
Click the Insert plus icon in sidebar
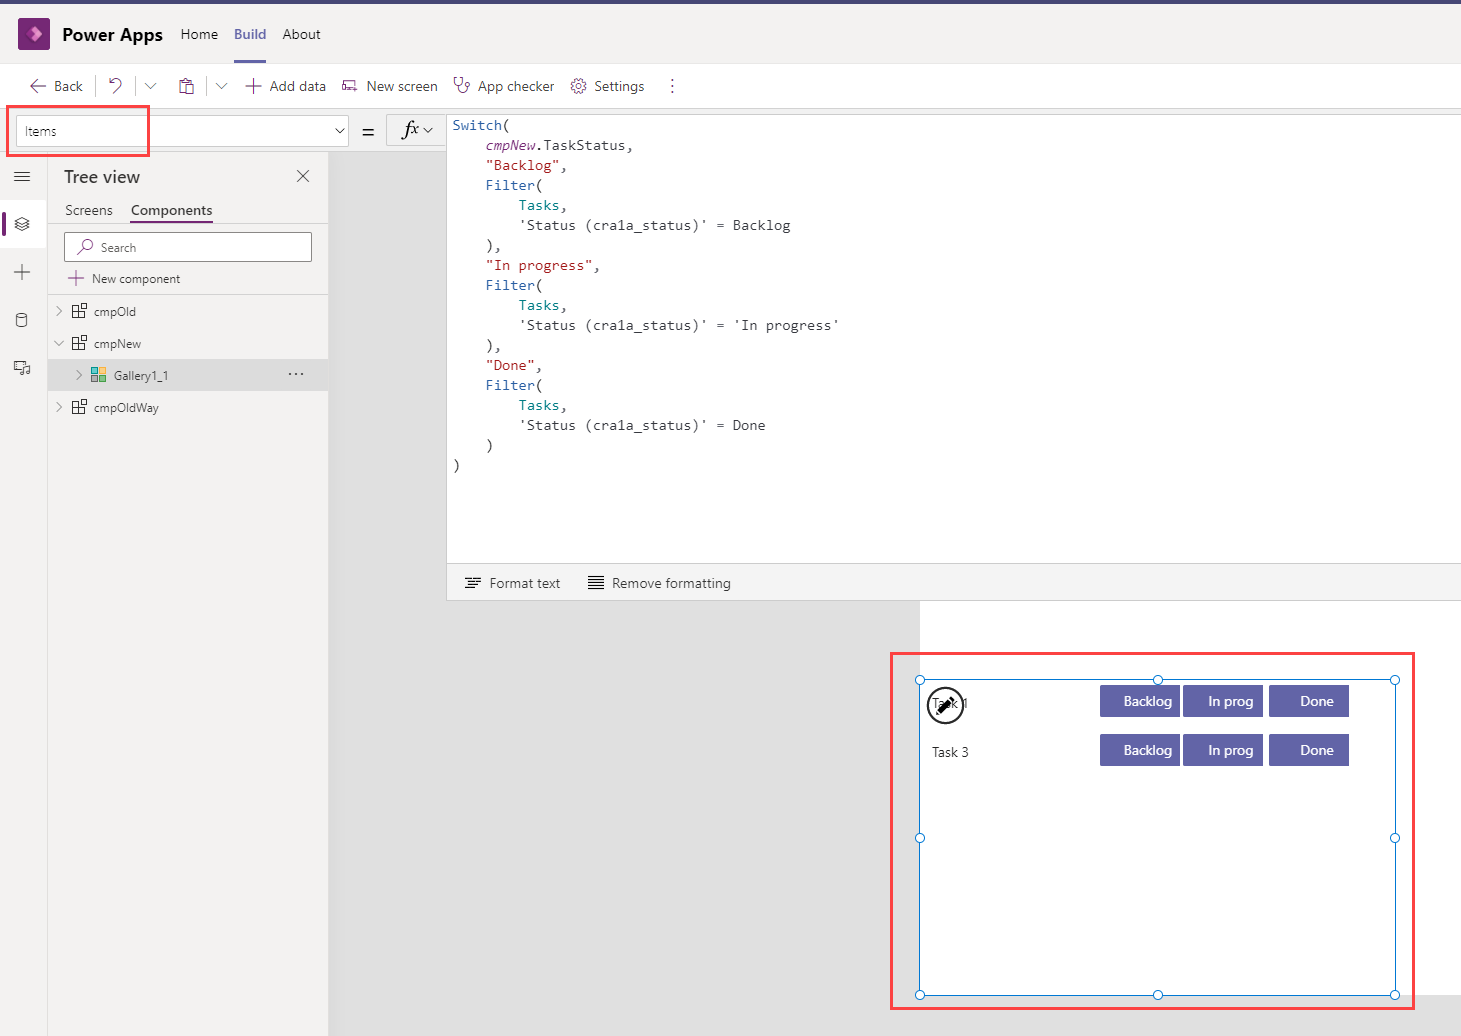tap(22, 272)
